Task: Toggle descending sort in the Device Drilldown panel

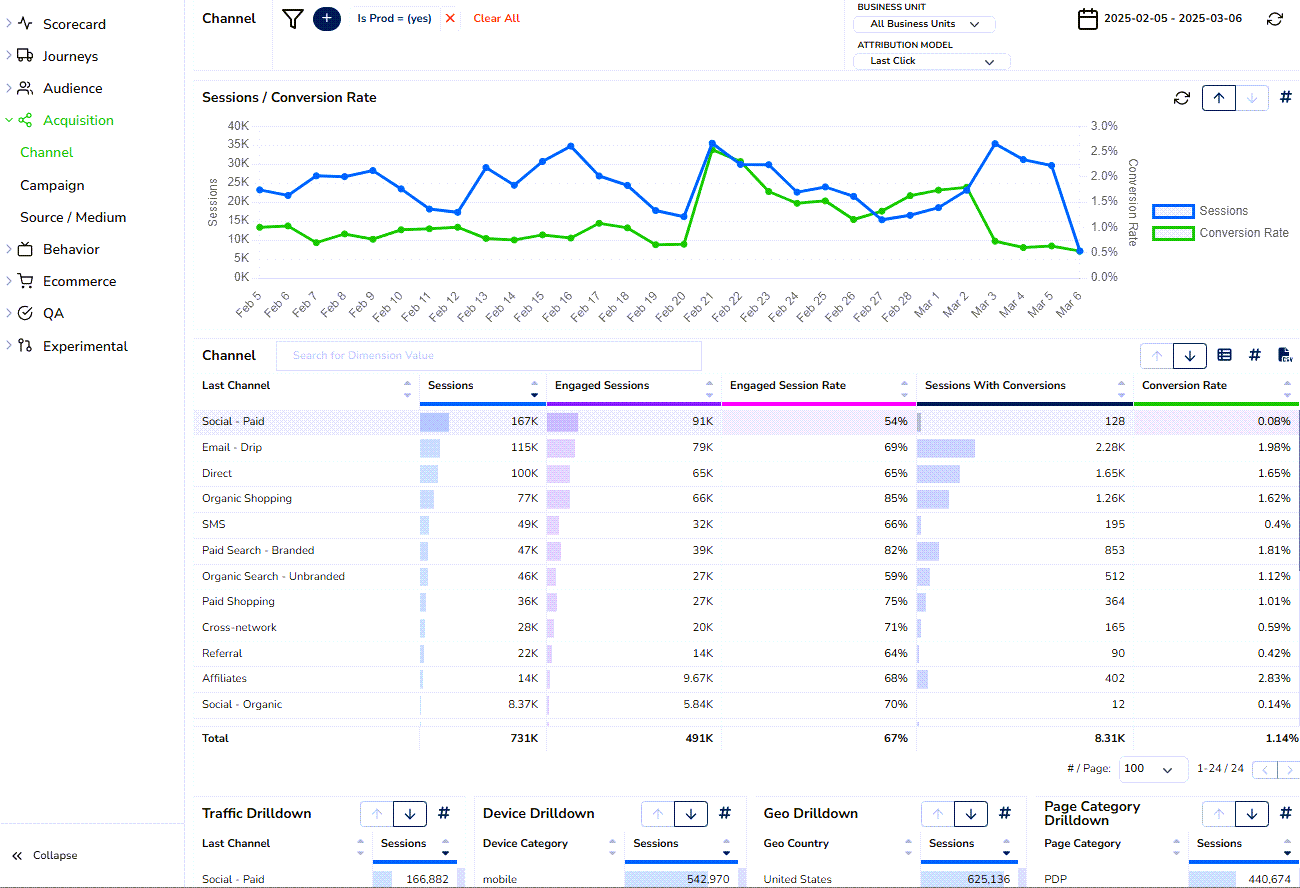Action: (690, 813)
